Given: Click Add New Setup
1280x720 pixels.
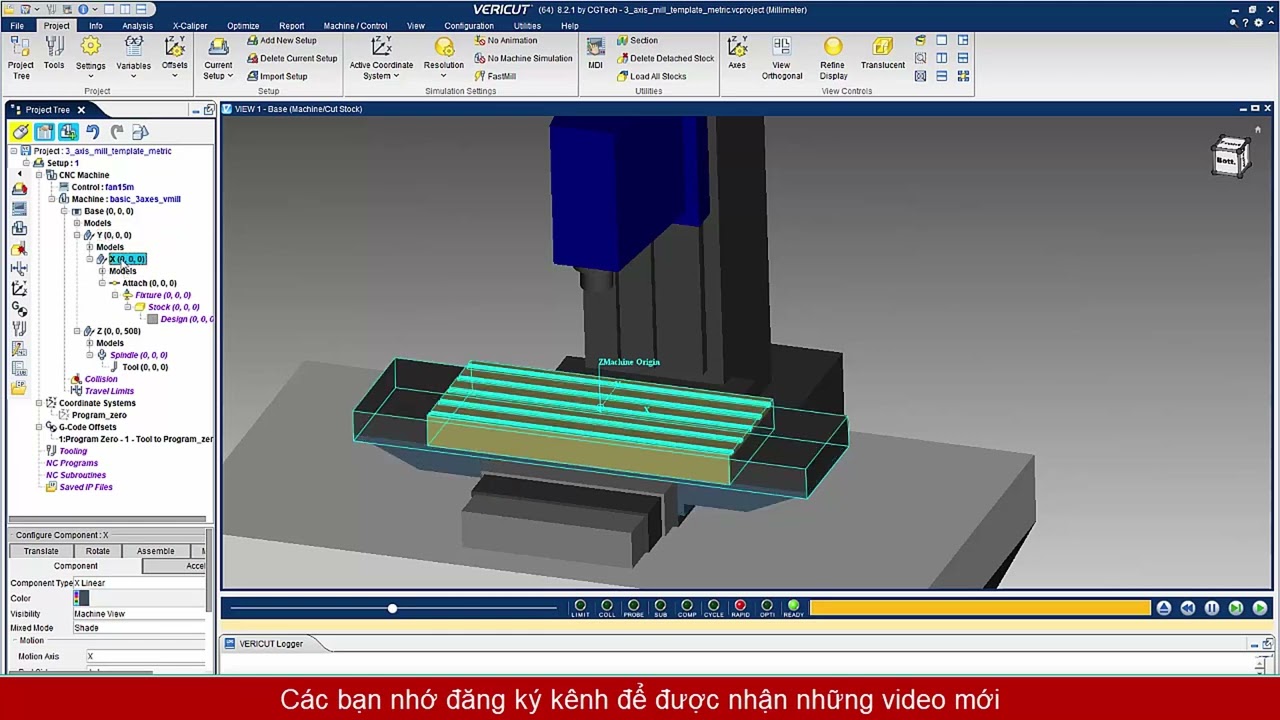Looking at the screenshot, I should pyautogui.click(x=281, y=41).
